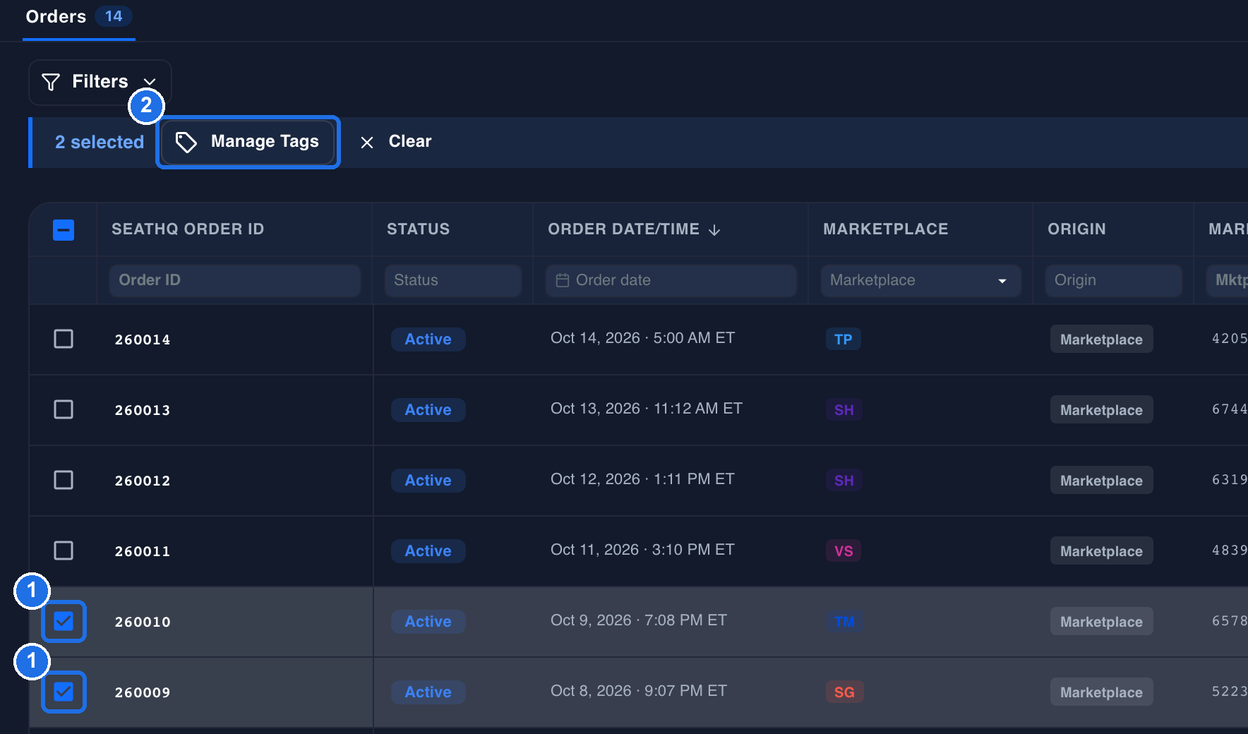Open the Orders tab
The width and height of the screenshot is (1248, 734).
[78, 17]
